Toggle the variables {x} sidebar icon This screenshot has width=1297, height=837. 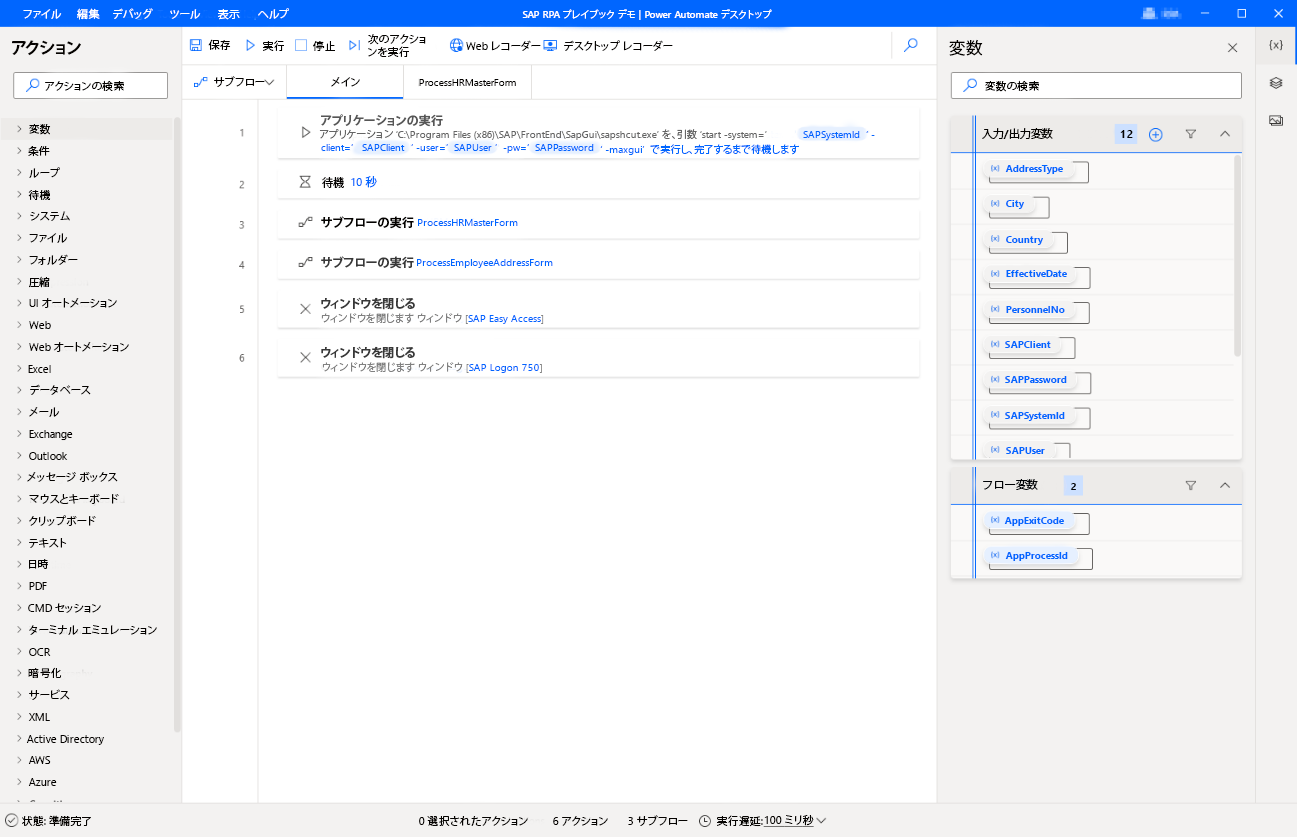(x=1276, y=46)
